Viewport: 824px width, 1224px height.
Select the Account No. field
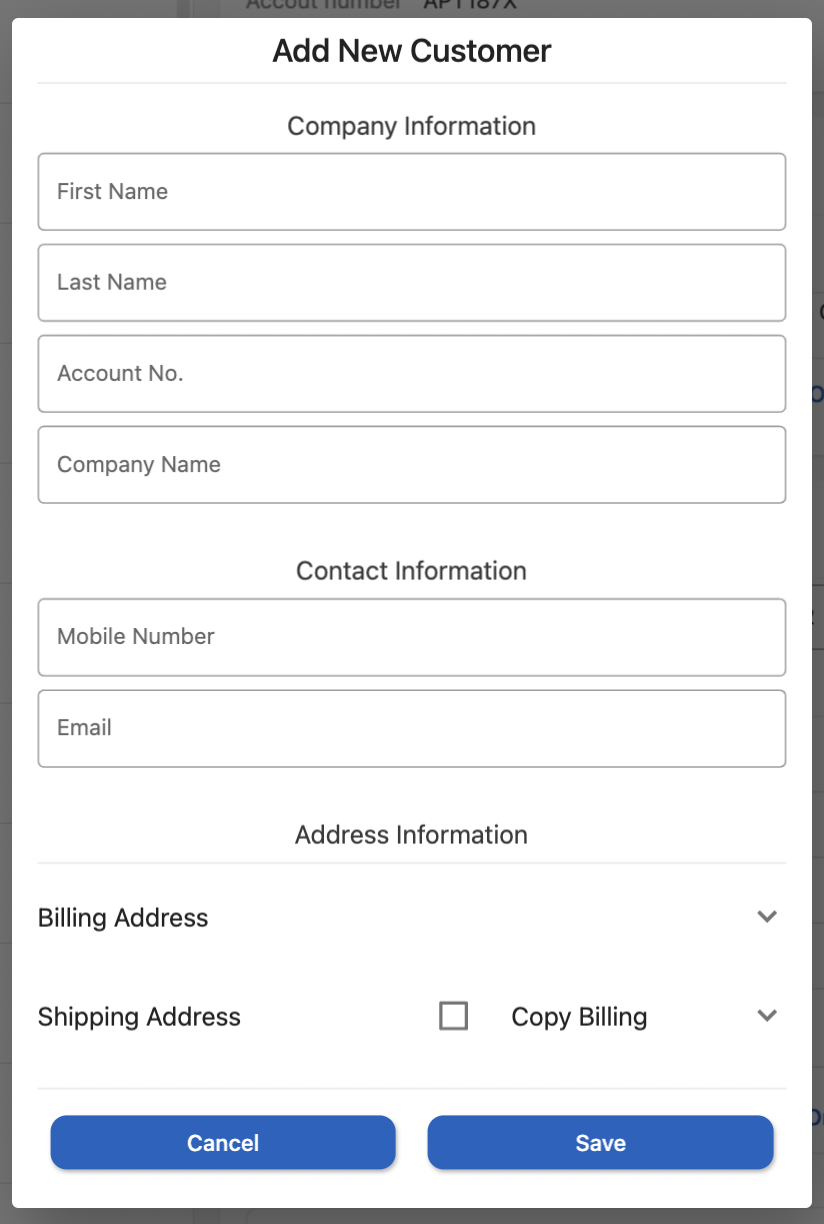411,374
